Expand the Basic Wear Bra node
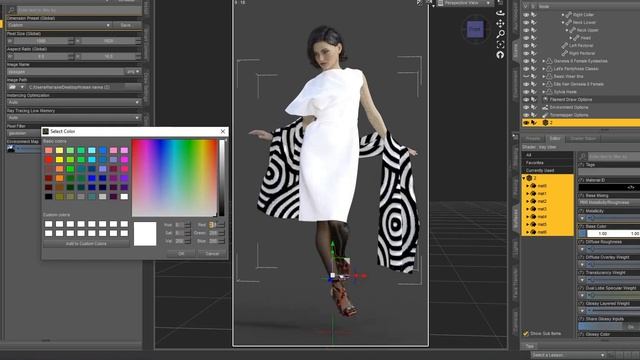Viewport: 640px width, 360px height. click(x=543, y=76)
